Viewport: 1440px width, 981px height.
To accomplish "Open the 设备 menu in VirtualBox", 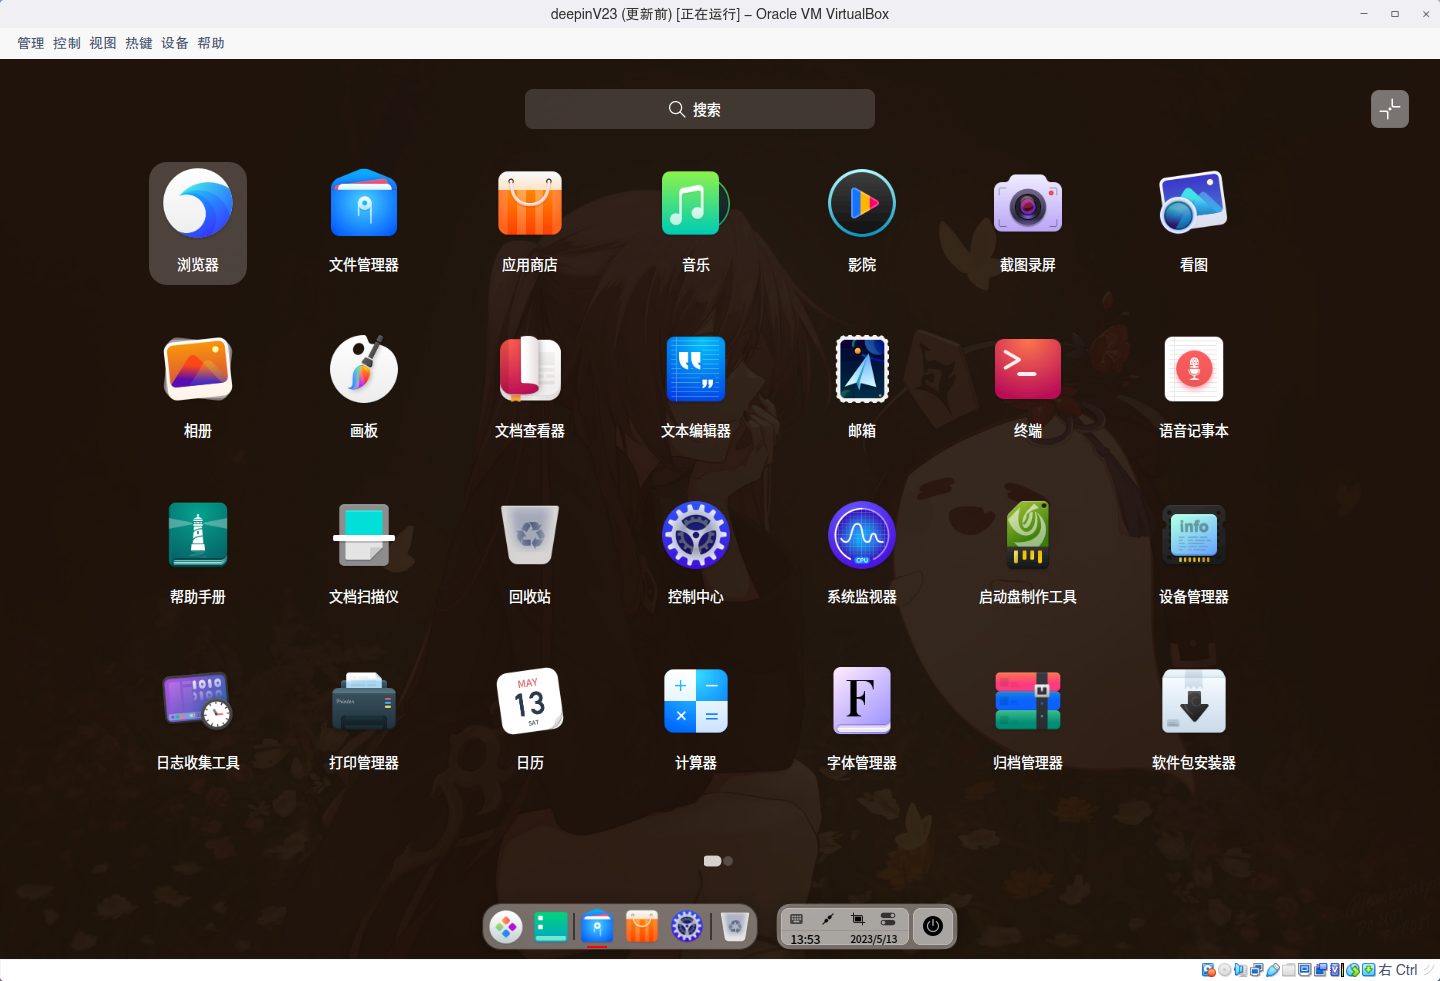I will tap(174, 43).
